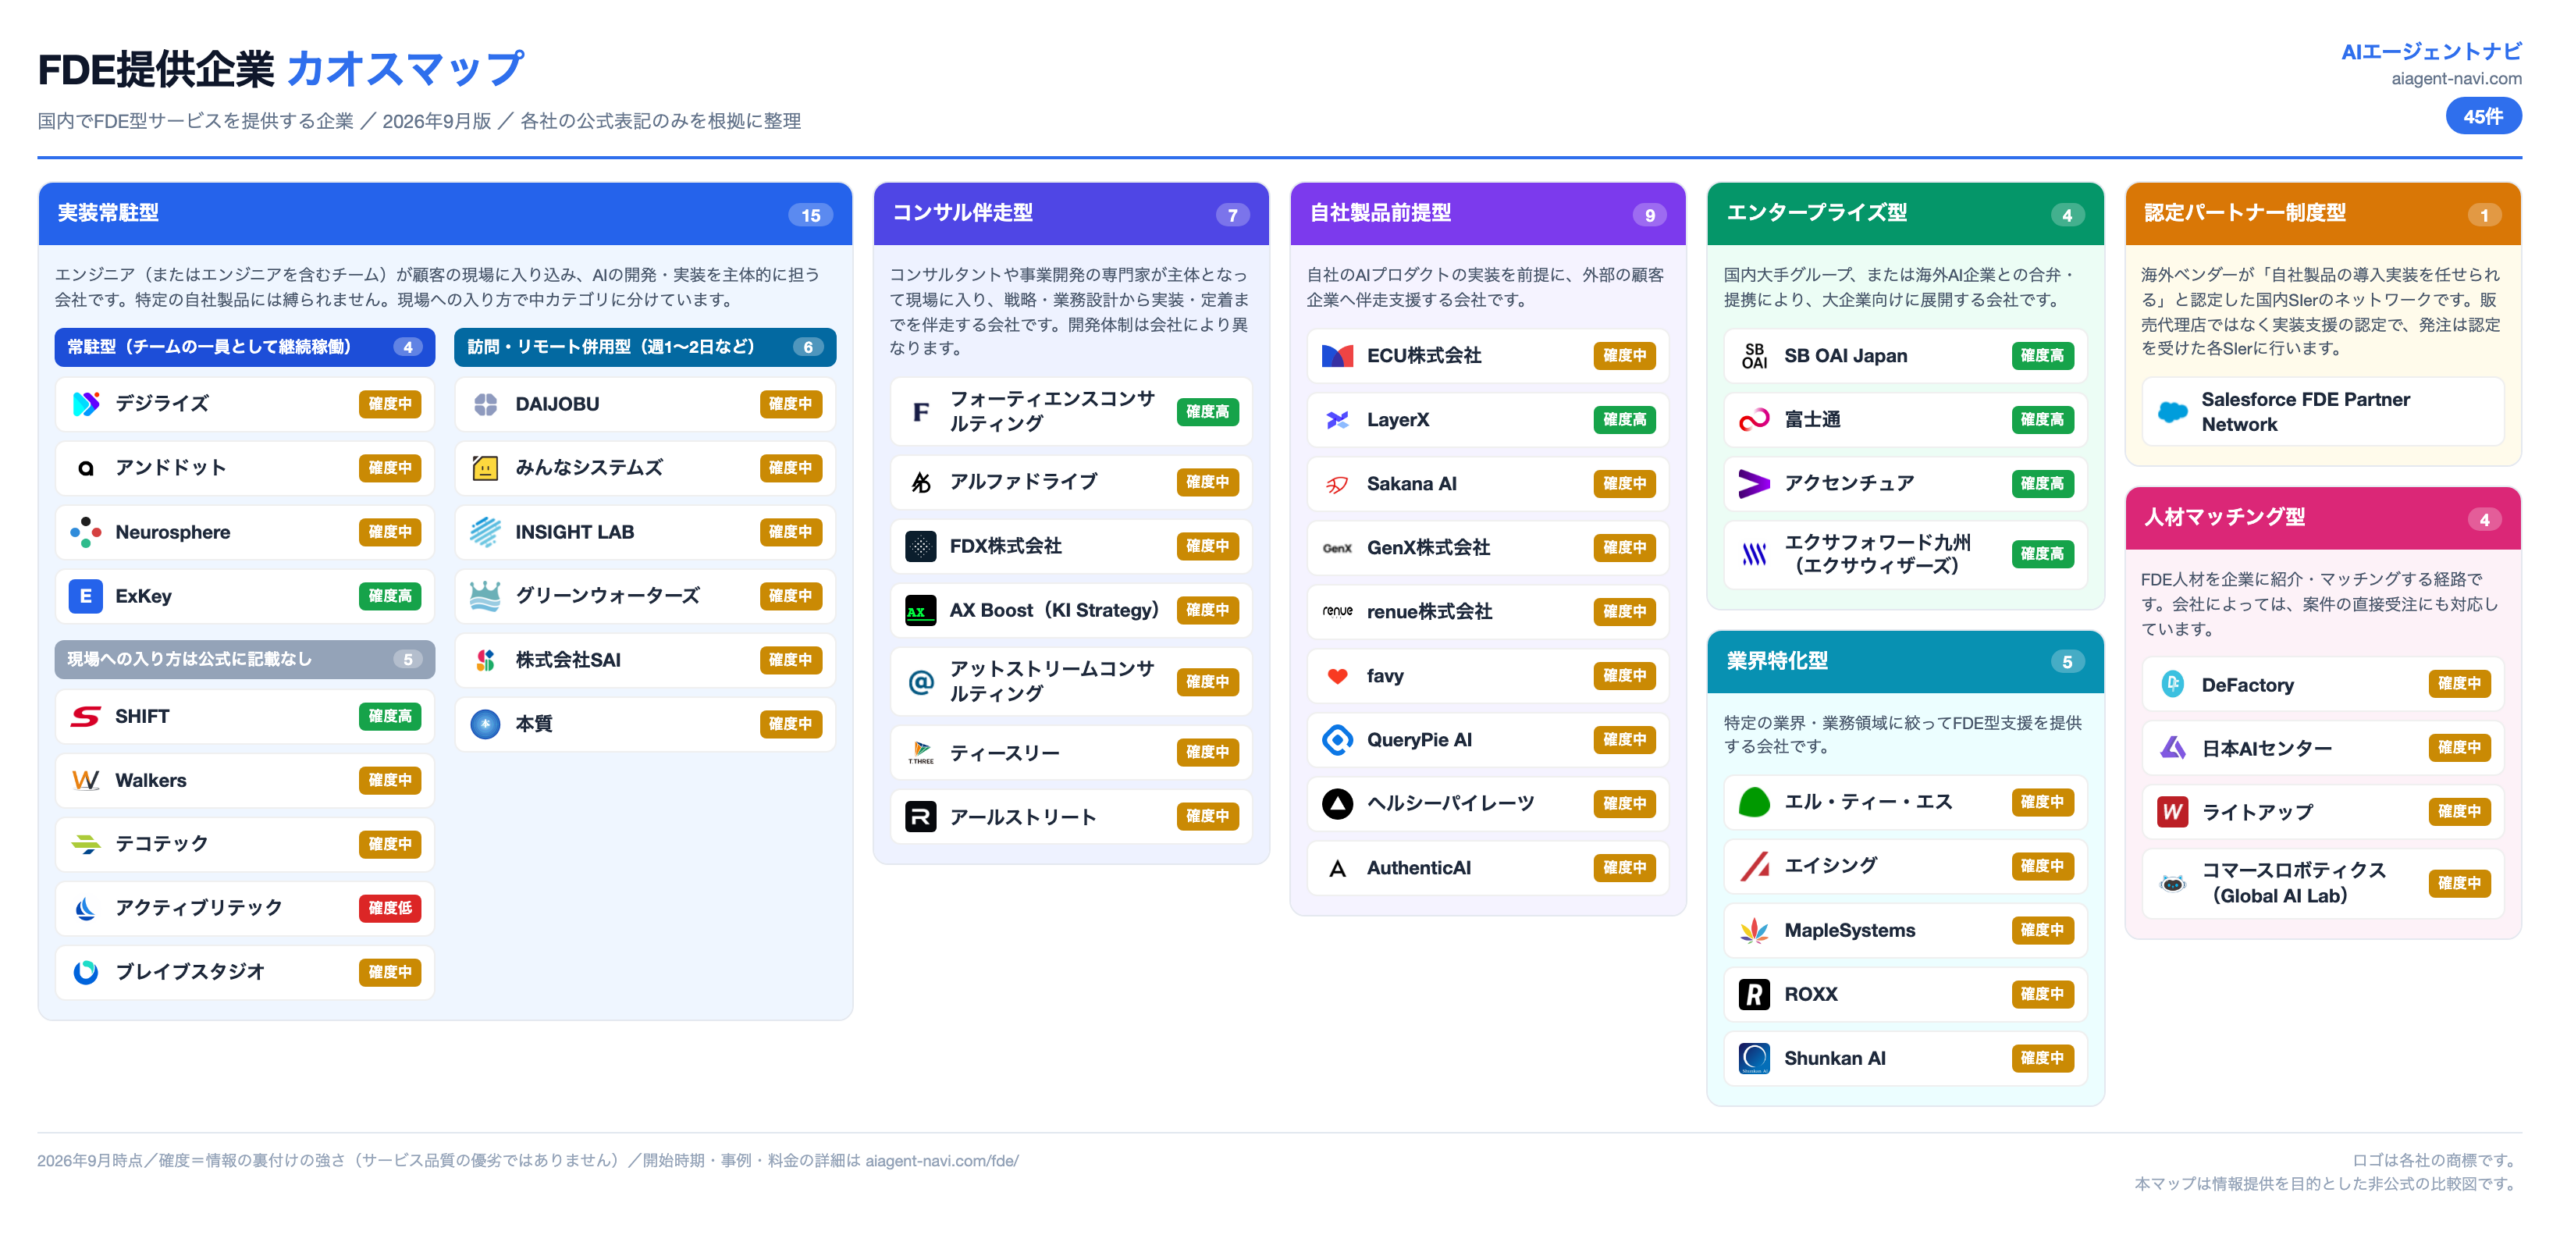The height and width of the screenshot is (1235, 2560).
Task: Select the コンサル伴走型 category header
Action: point(1071,214)
